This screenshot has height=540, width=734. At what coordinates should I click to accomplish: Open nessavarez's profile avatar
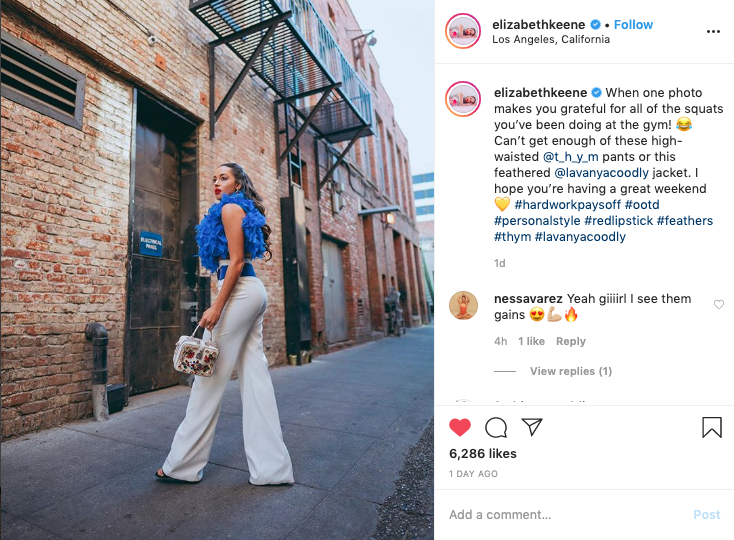click(463, 306)
